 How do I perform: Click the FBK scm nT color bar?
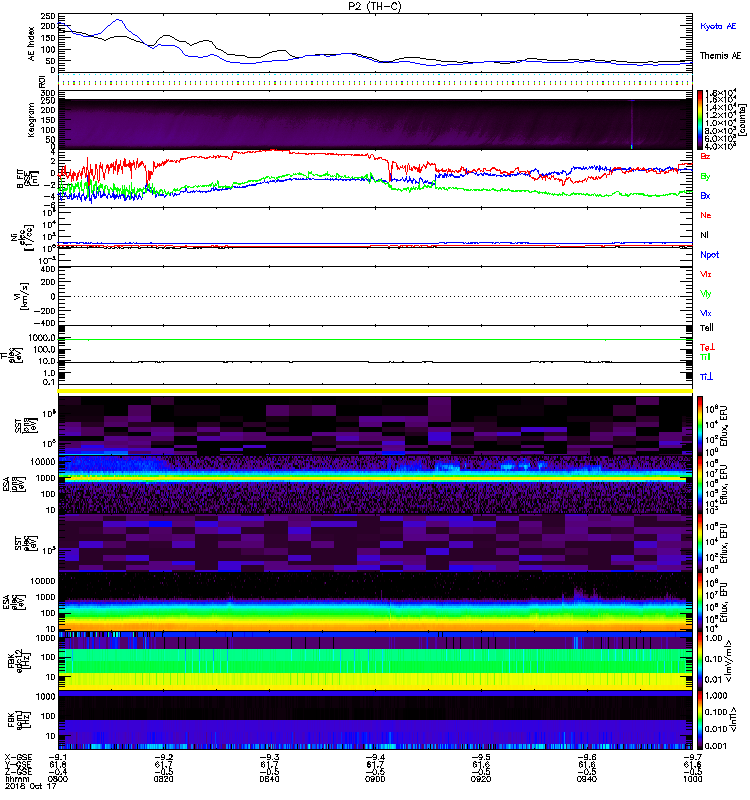[x=700, y=719]
